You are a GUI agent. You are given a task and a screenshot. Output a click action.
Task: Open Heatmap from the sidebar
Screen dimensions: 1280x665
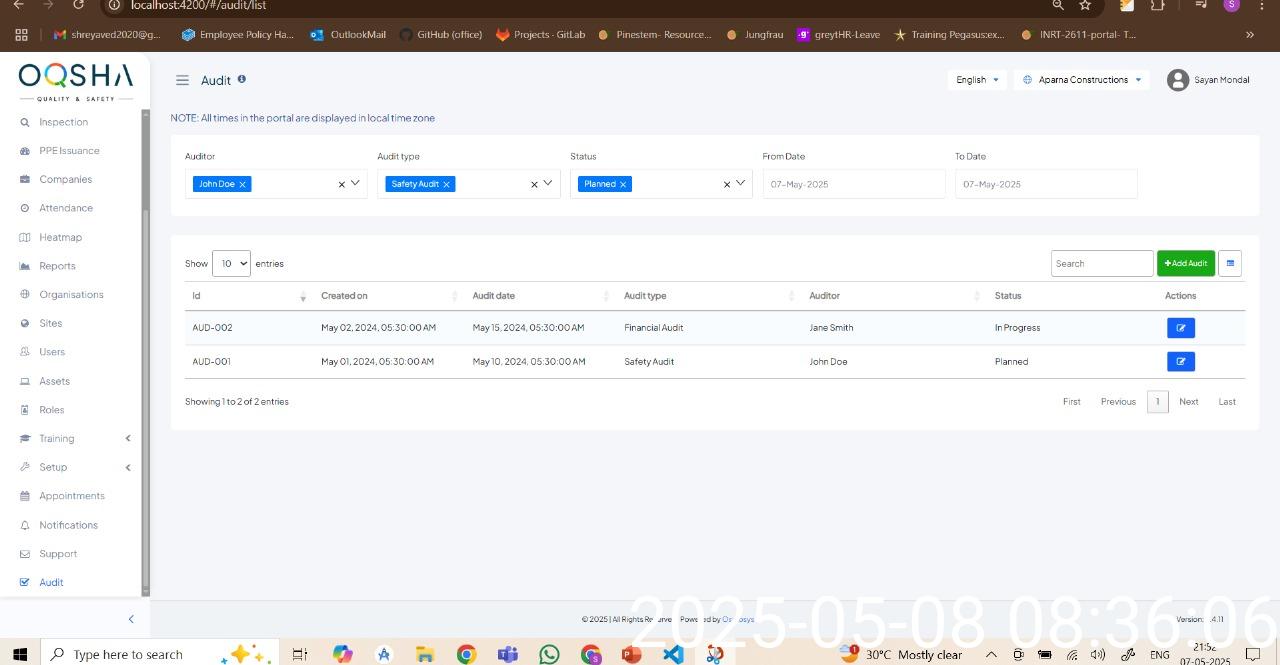click(60, 237)
